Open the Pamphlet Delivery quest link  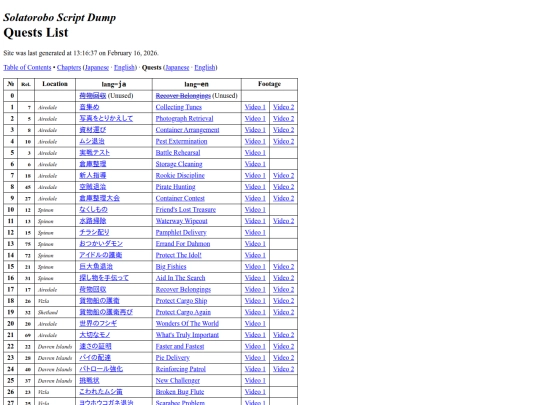(x=181, y=232)
